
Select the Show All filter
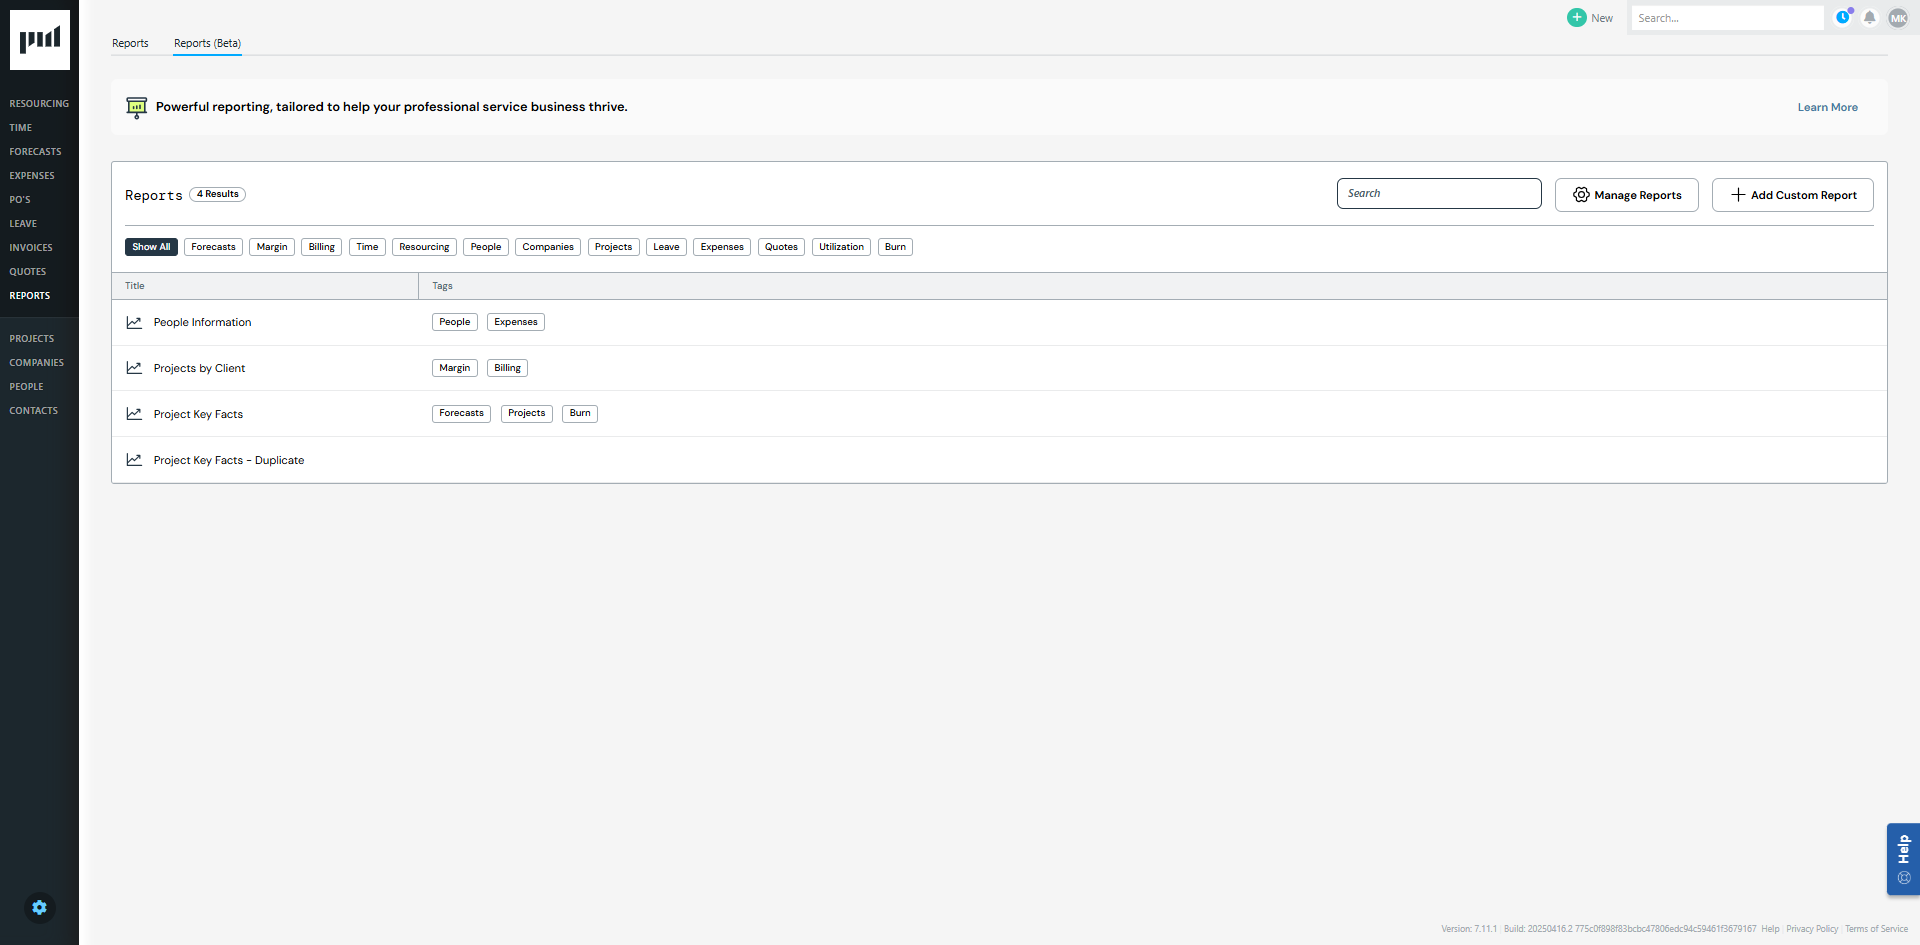click(151, 247)
